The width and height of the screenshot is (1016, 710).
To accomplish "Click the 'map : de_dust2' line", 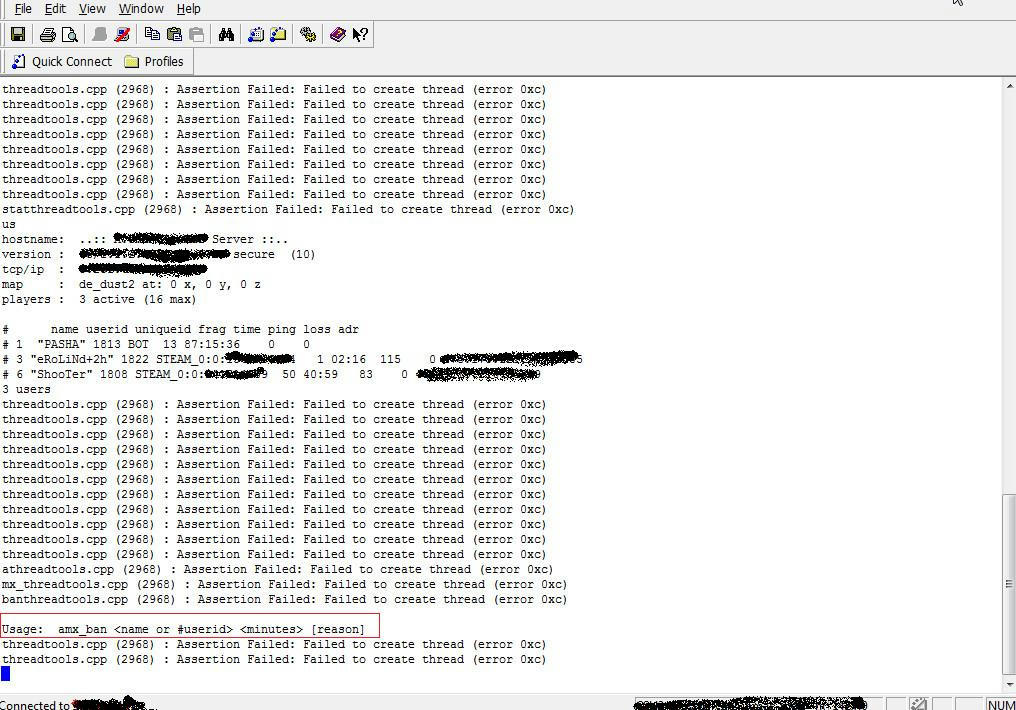I will (131, 284).
